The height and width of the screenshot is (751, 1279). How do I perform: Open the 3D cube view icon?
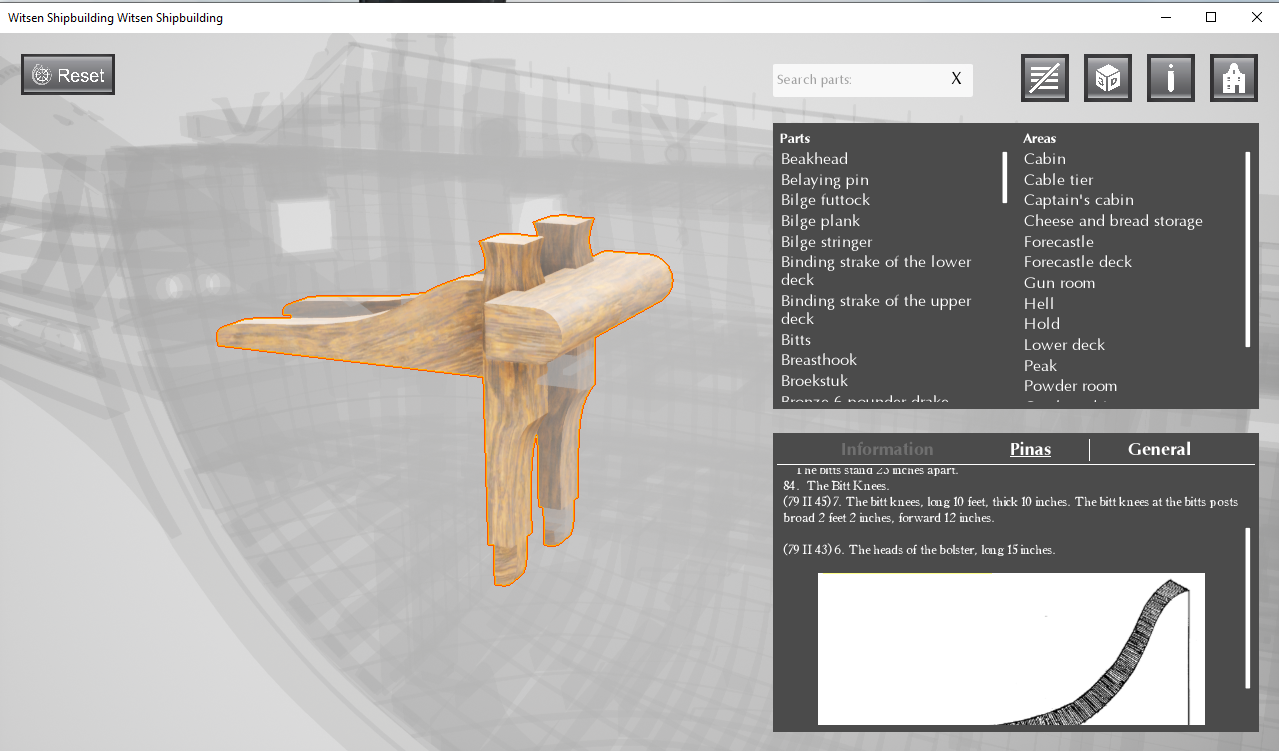coord(1108,78)
